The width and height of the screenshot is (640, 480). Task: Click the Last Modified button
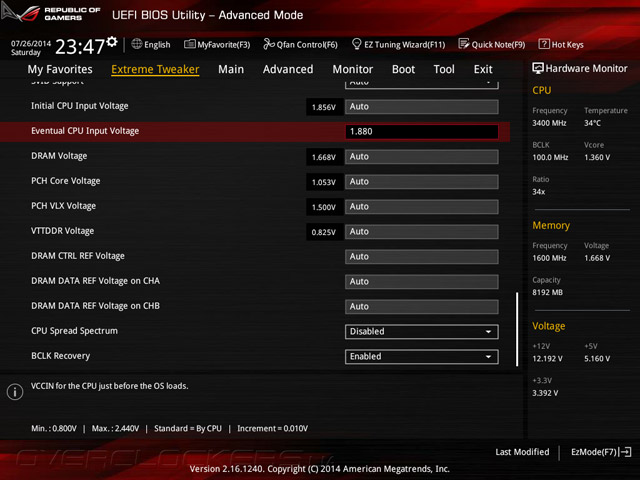click(x=522, y=452)
